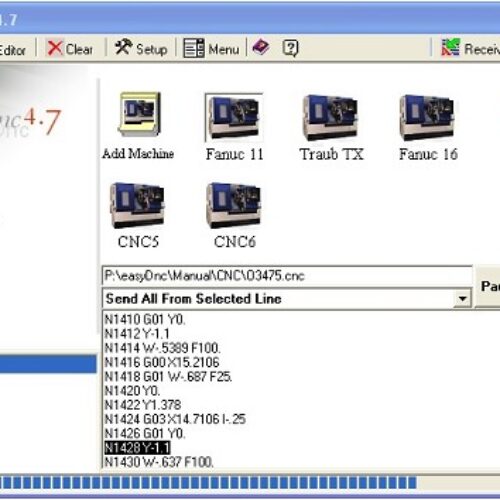Click the Pa... button beside the file path field
Screen dimensions: 500x500
[487, 286]
